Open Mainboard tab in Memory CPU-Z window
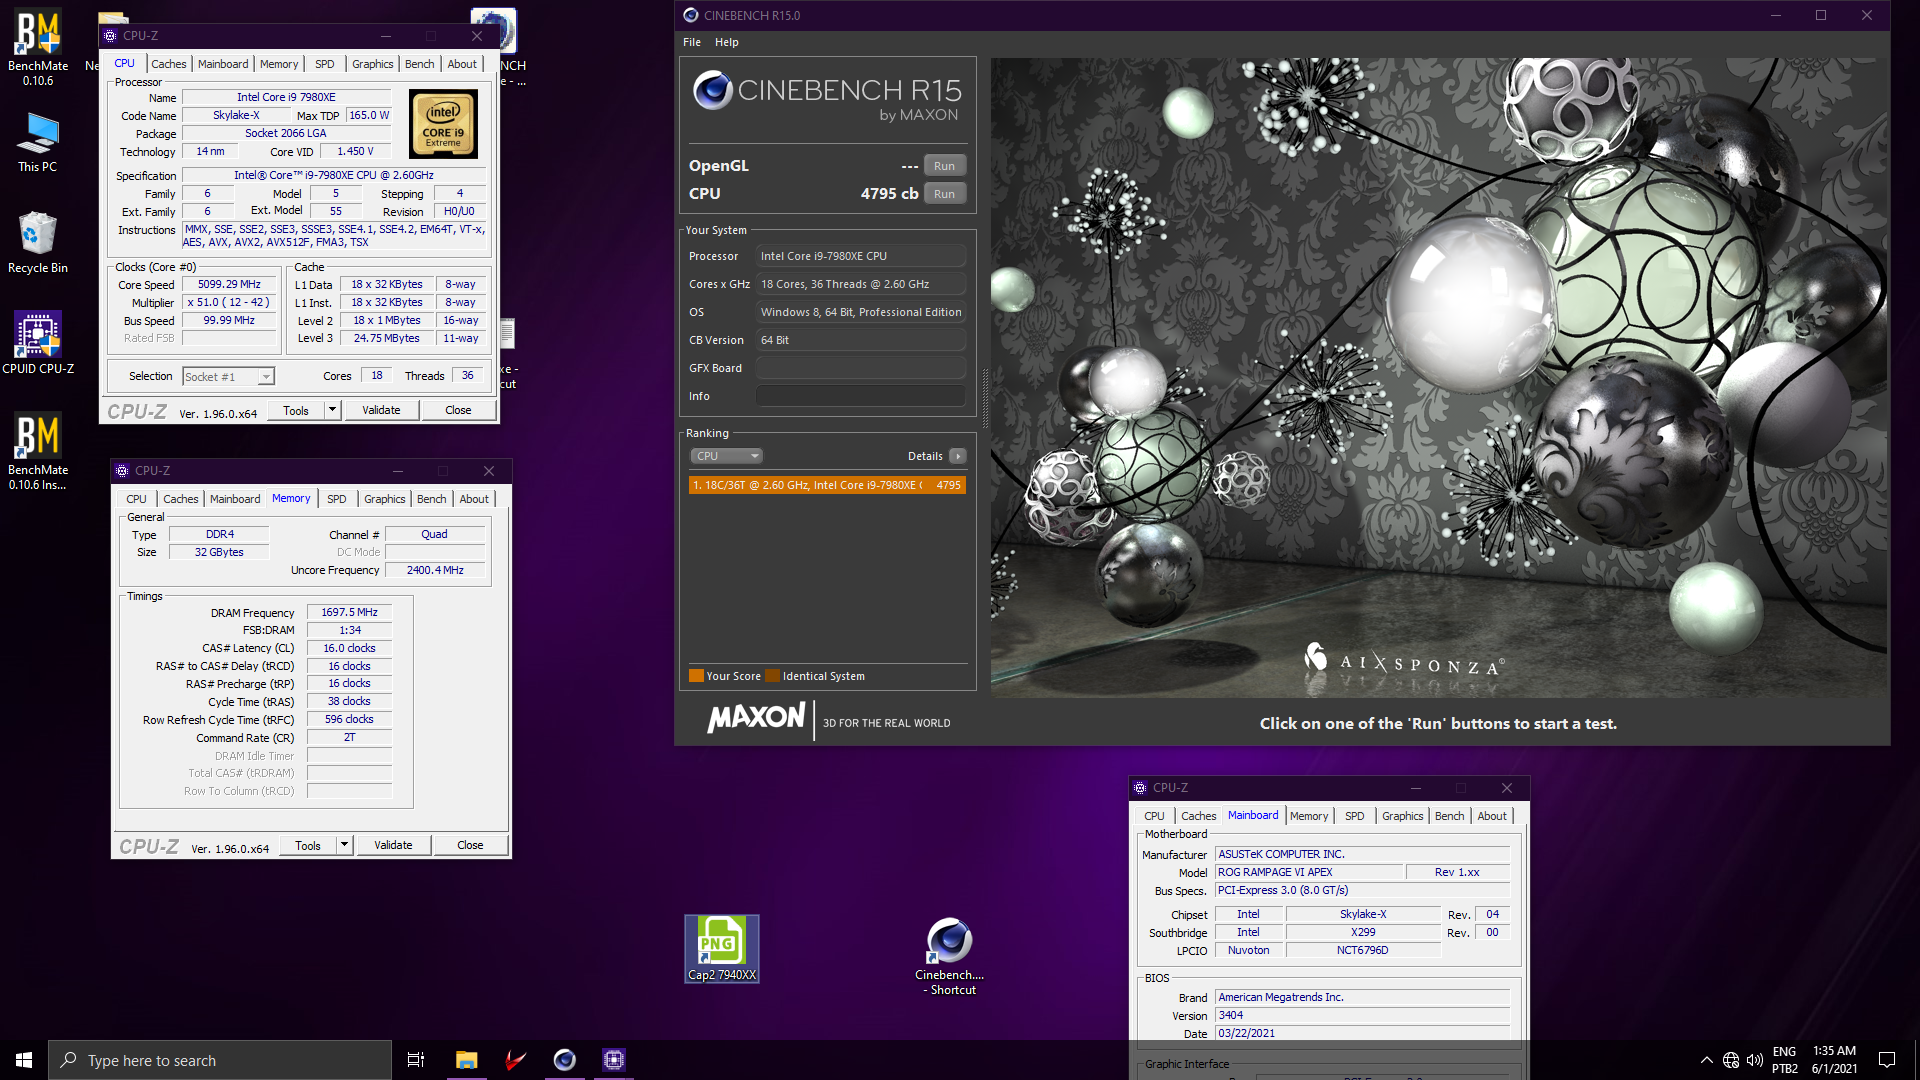 point(235,499)
